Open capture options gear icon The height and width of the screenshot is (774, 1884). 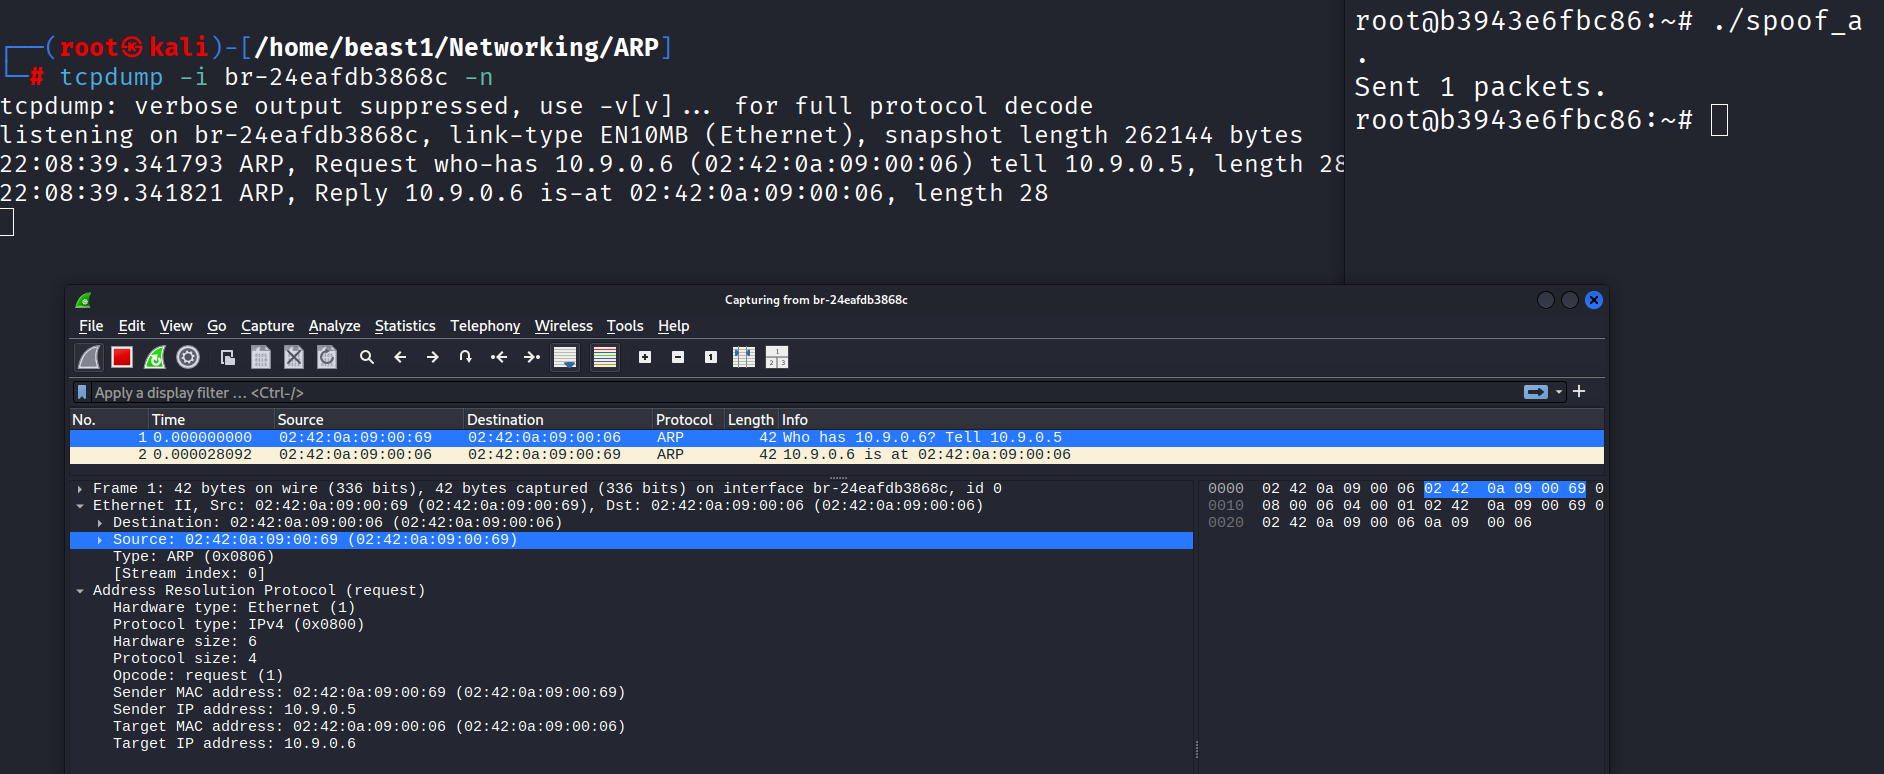tap(188, 357)
